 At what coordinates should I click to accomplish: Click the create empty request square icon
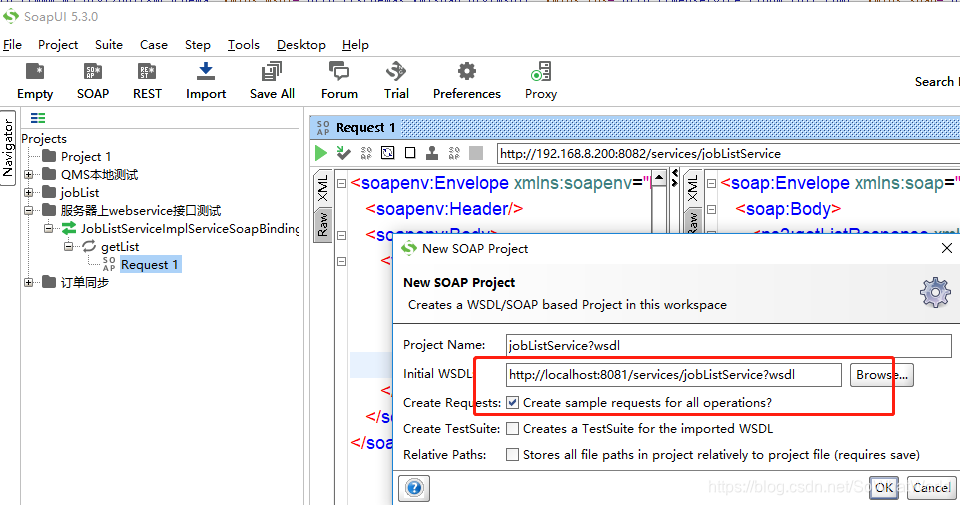[x=410, y=153]
